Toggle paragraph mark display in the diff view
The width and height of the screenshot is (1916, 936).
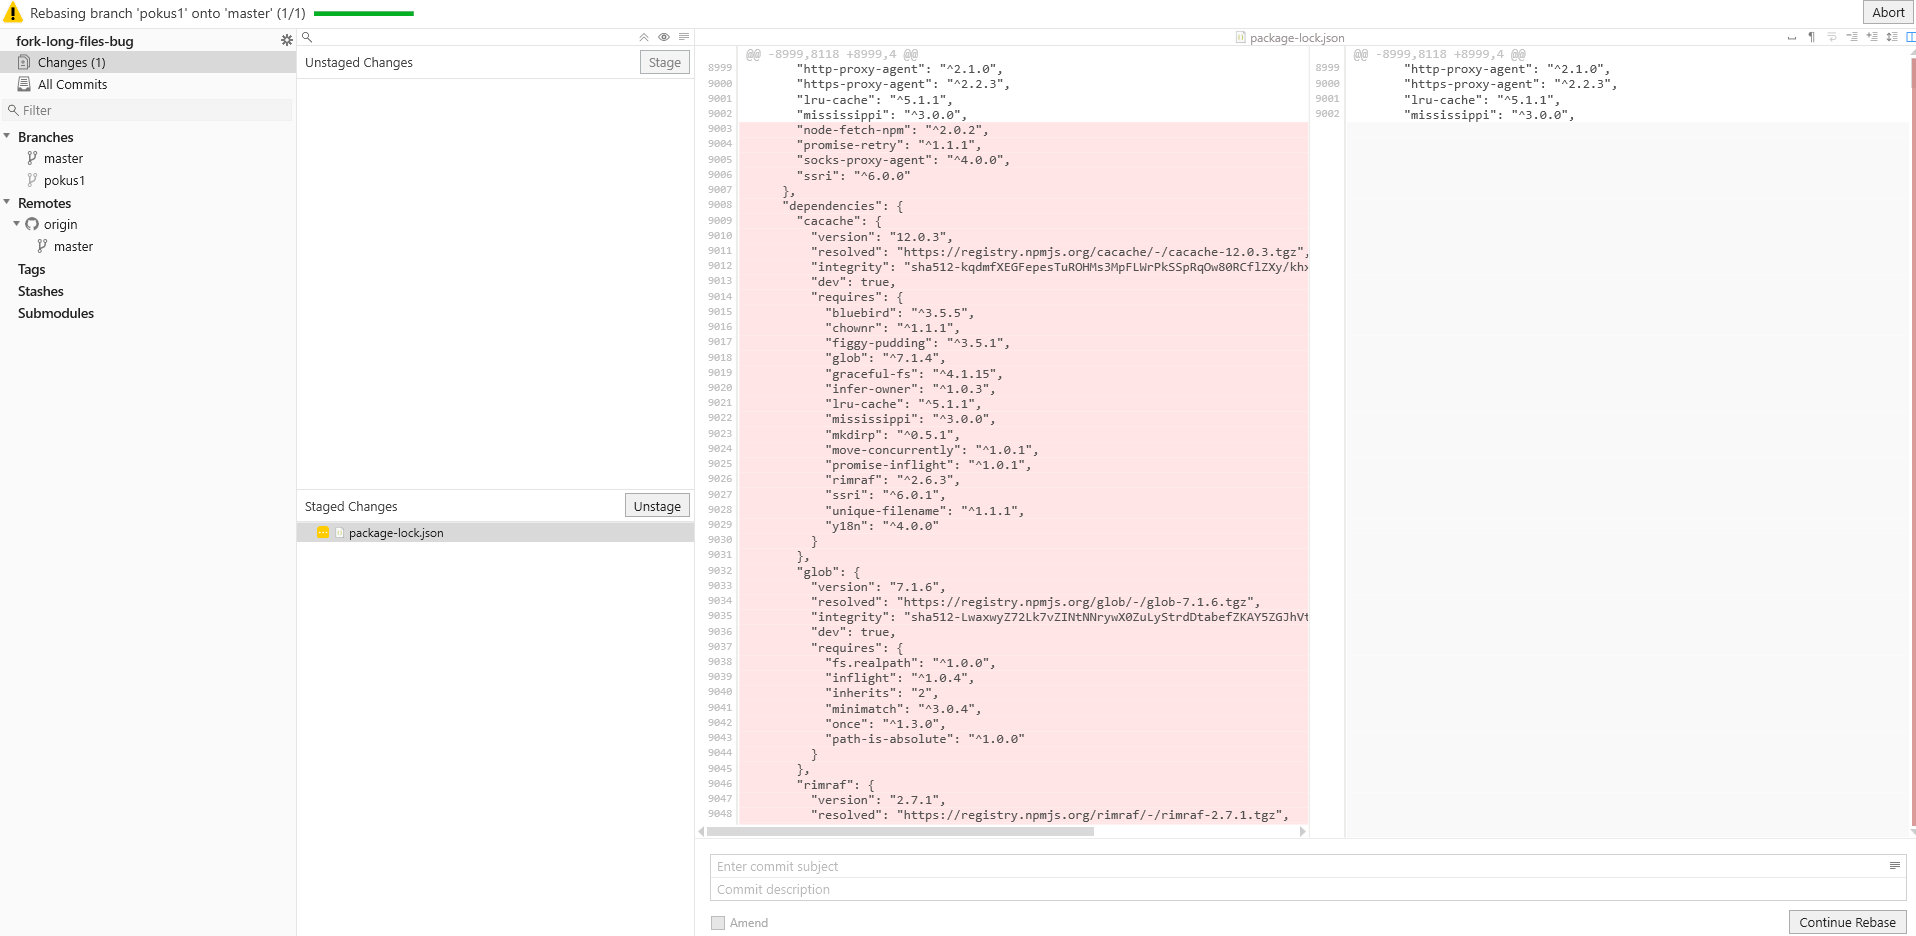tap(1812, 36)
